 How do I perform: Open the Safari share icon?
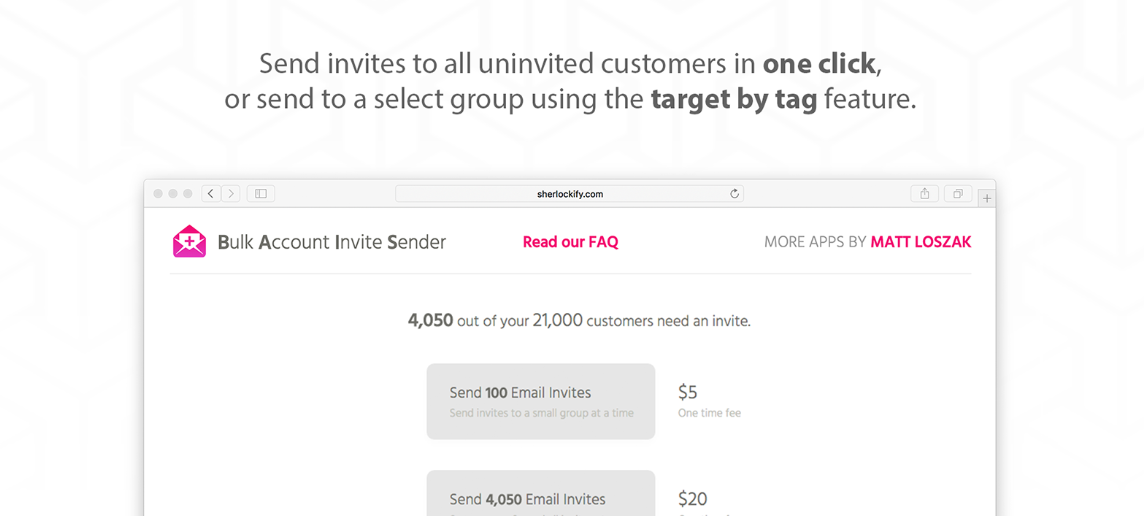[925, 194]
